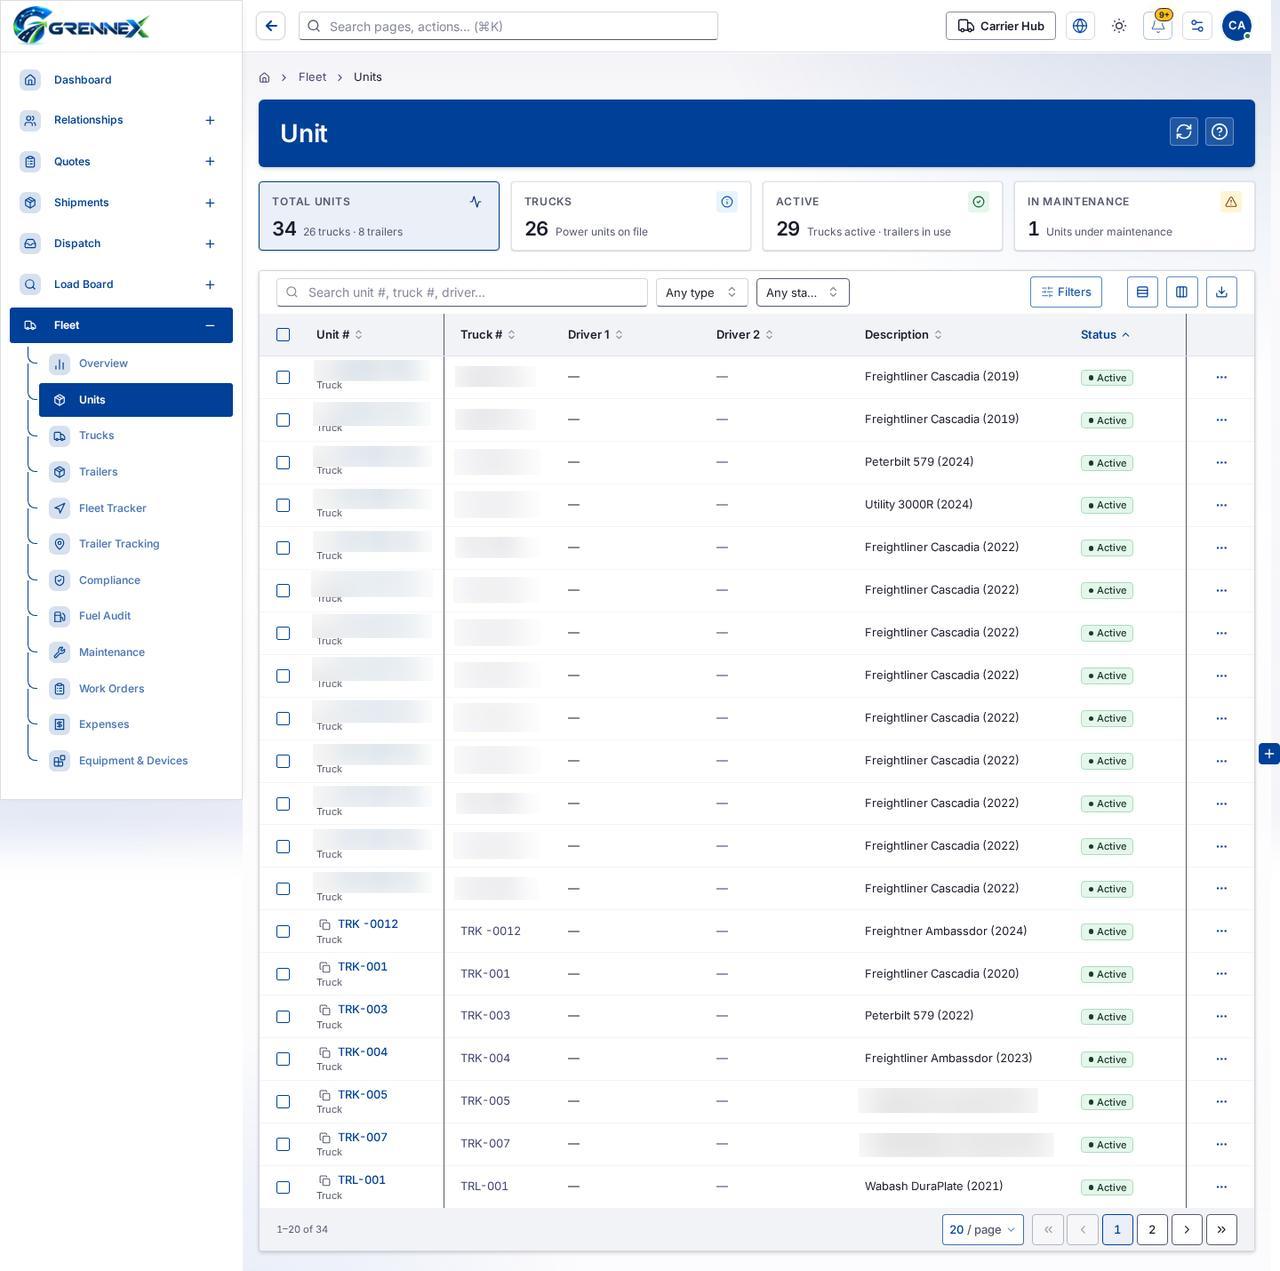The image size is (1280, 1271).
Task: Open the TRK-005 unit link
Action: [362, 1094]
